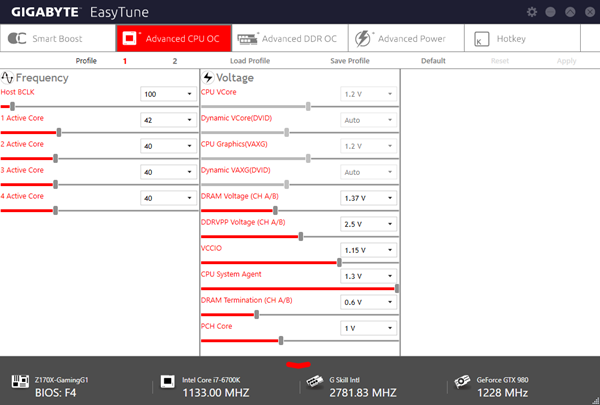Click the 3 Active Core slider handle
The width and height of the screenshot is (600, 405).
[x=55, y=185]
